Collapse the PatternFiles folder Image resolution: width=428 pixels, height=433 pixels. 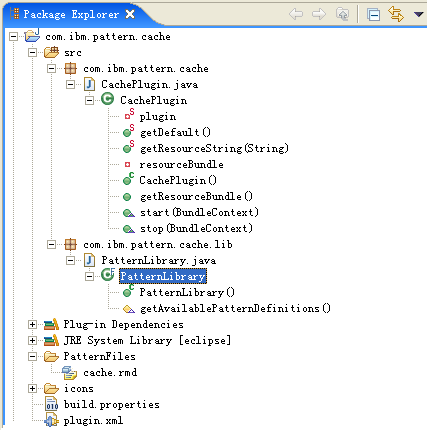(x=32, y=356)
